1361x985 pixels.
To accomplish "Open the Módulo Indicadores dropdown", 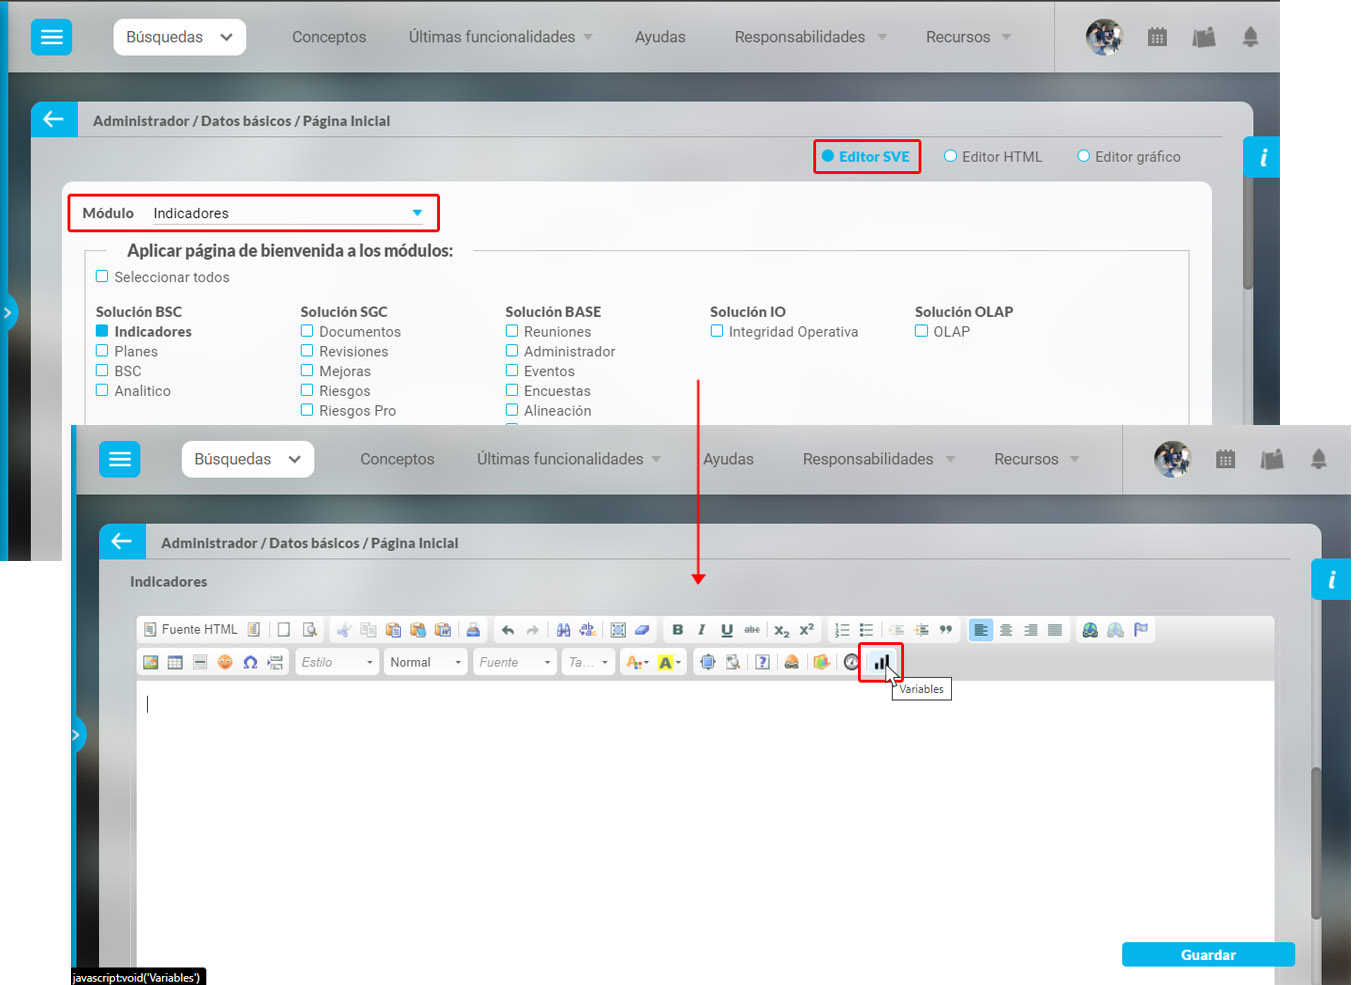I will (417, 213).
